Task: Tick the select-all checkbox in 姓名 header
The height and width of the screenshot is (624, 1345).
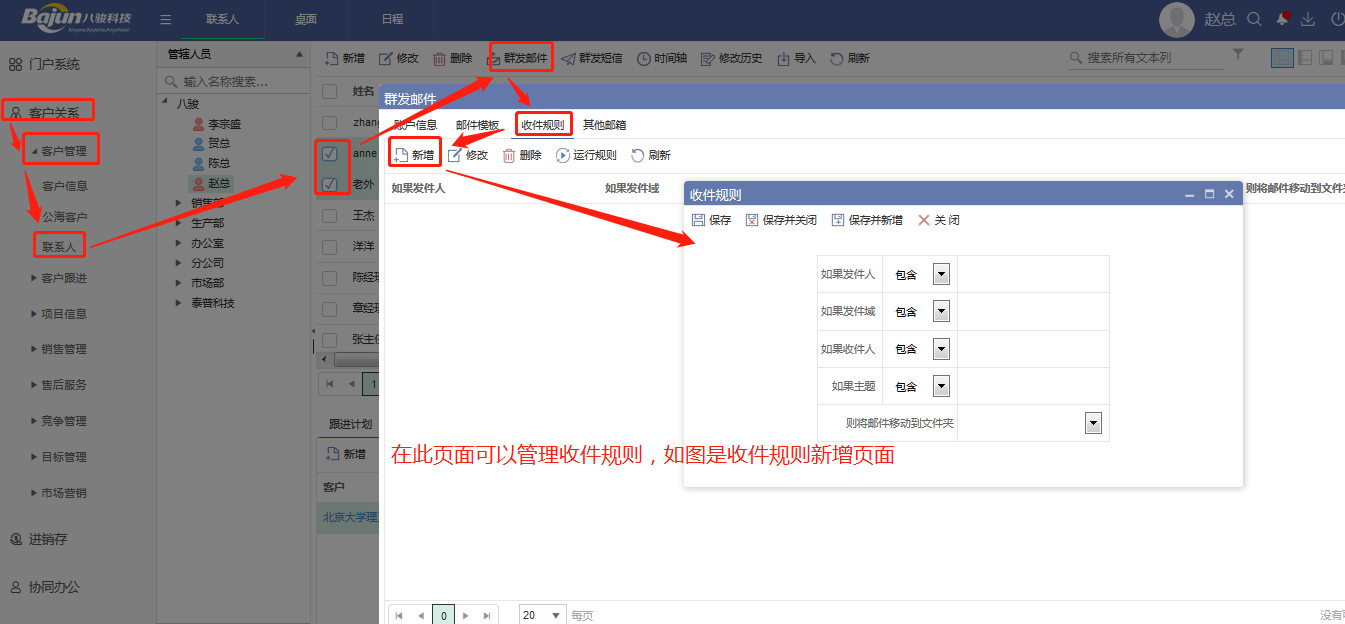Action: (329, 91)
